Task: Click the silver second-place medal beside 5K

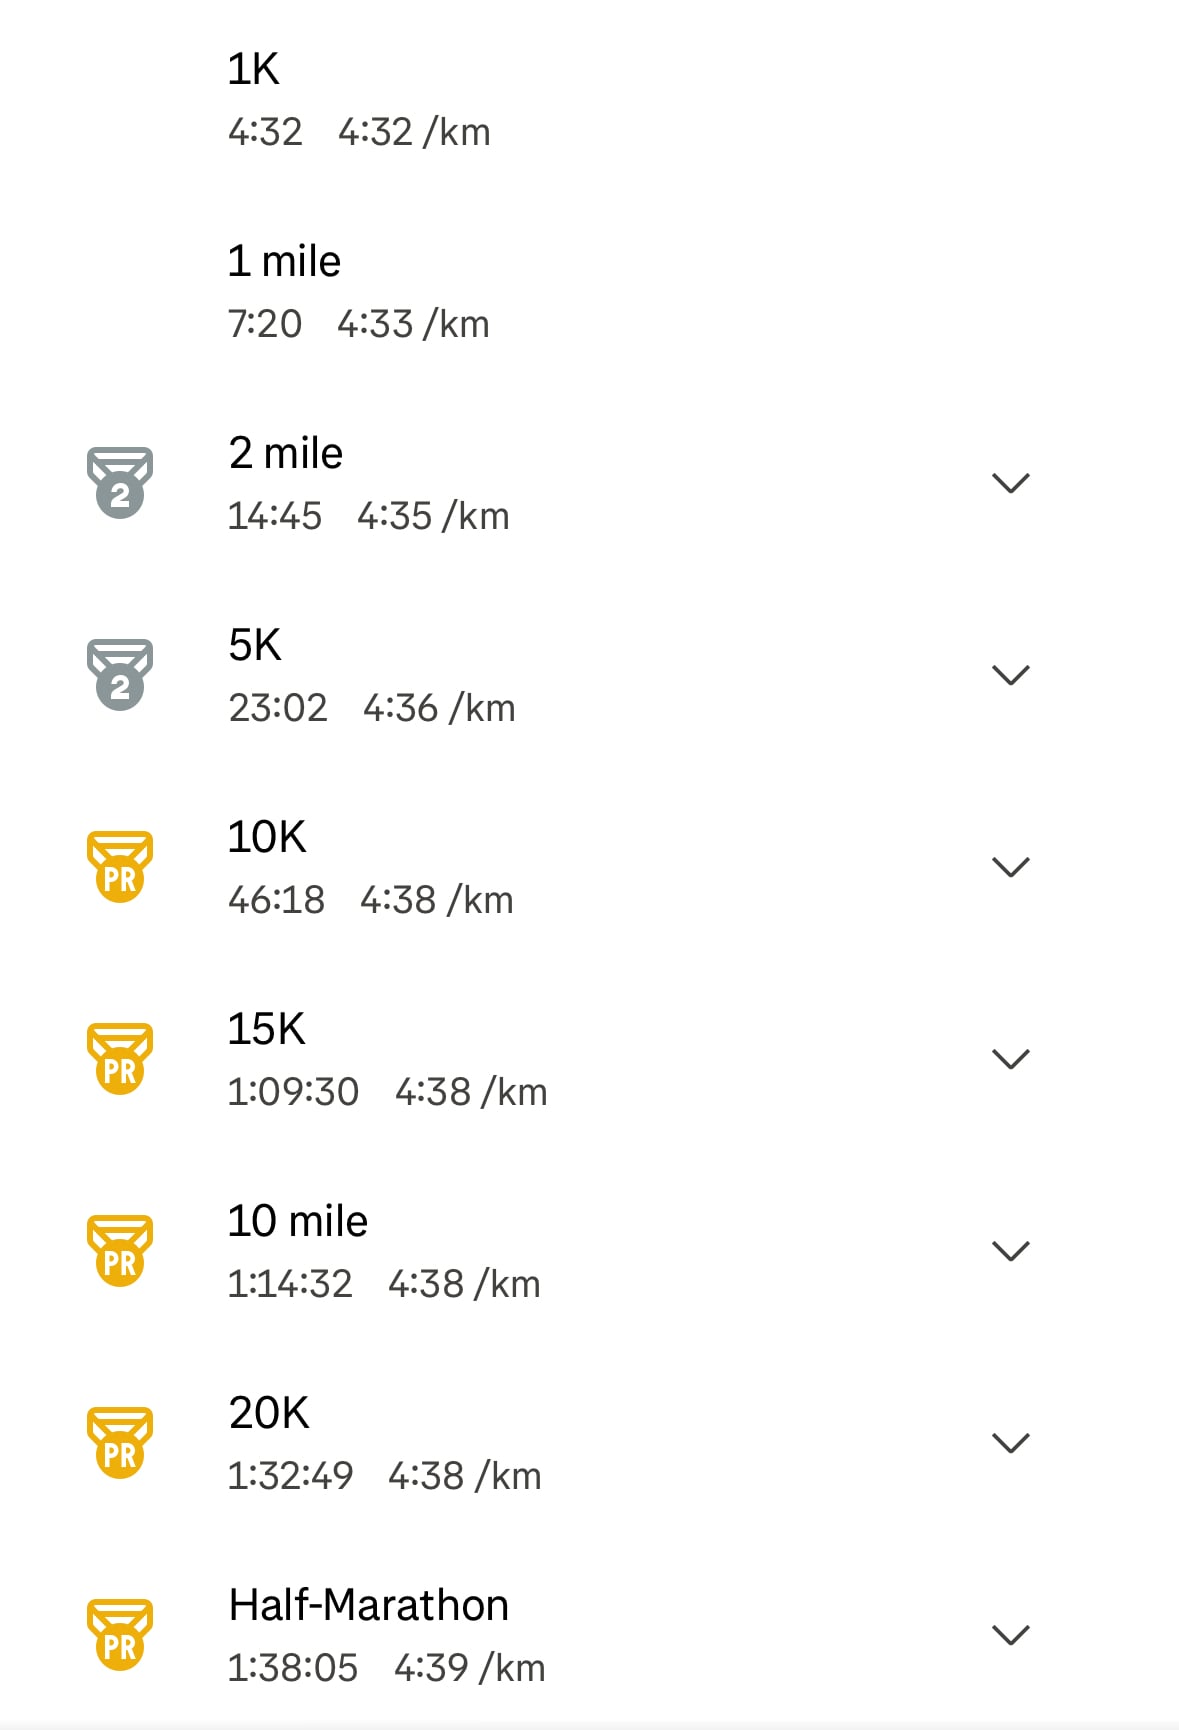Action: (x=120, y=674)
